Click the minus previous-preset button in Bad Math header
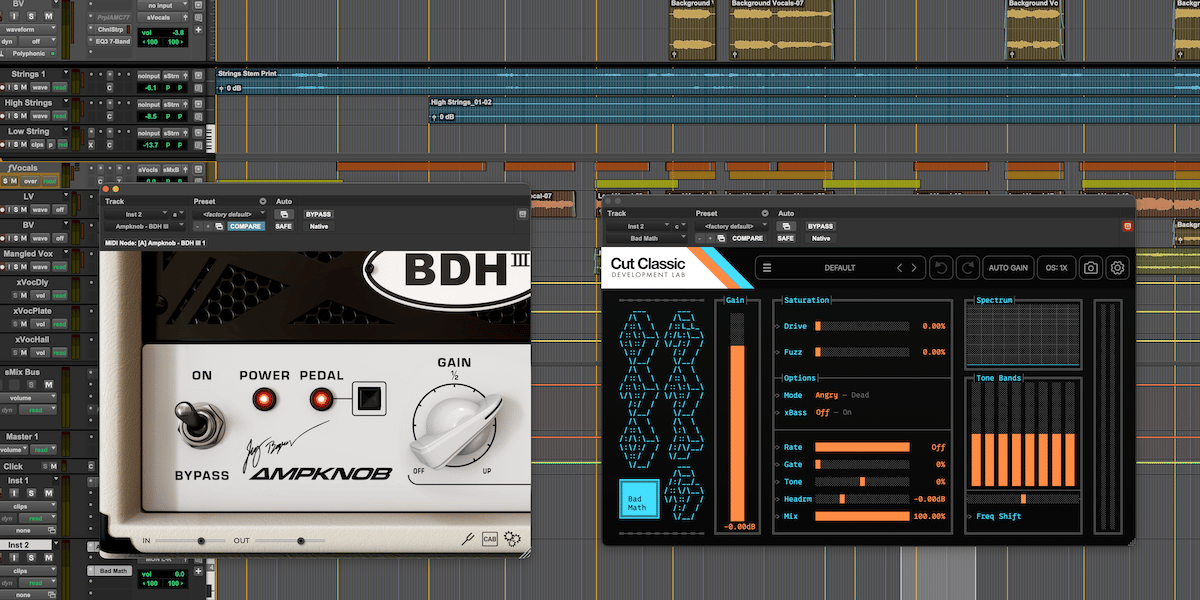This screenshot has height=600, width=1200. 698,238
